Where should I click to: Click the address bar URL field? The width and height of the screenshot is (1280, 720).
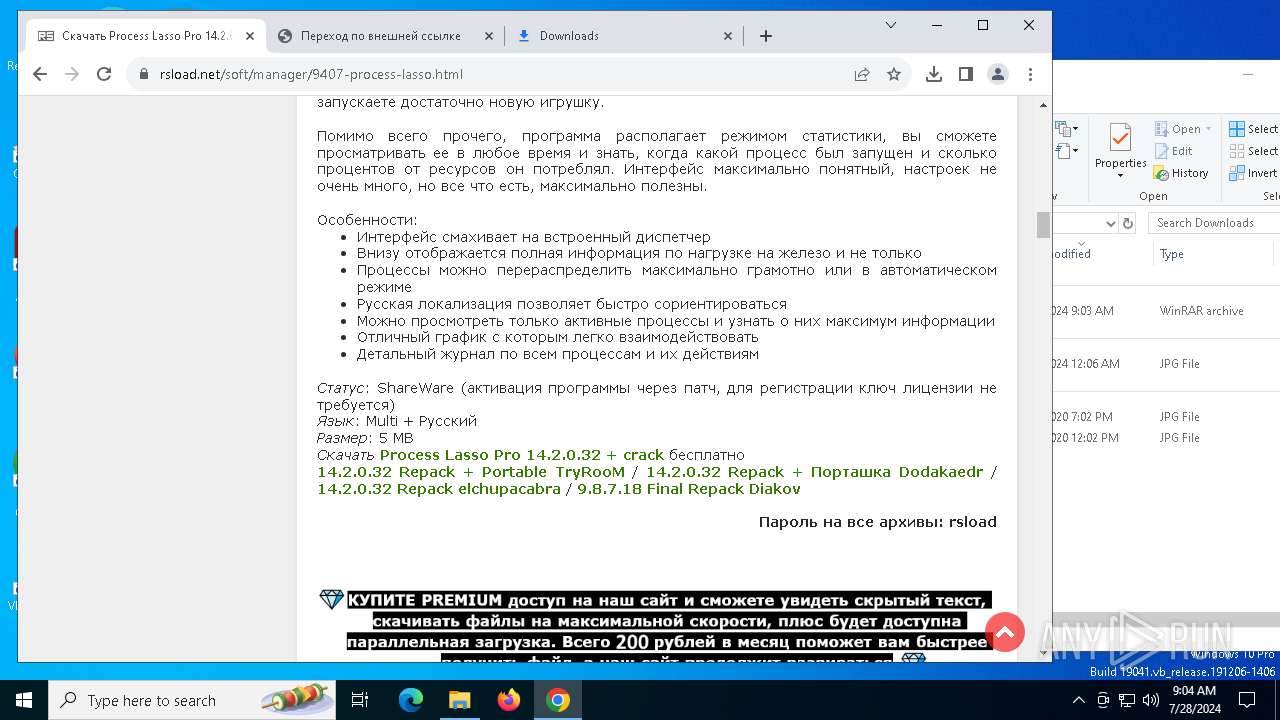pos(500,74)
